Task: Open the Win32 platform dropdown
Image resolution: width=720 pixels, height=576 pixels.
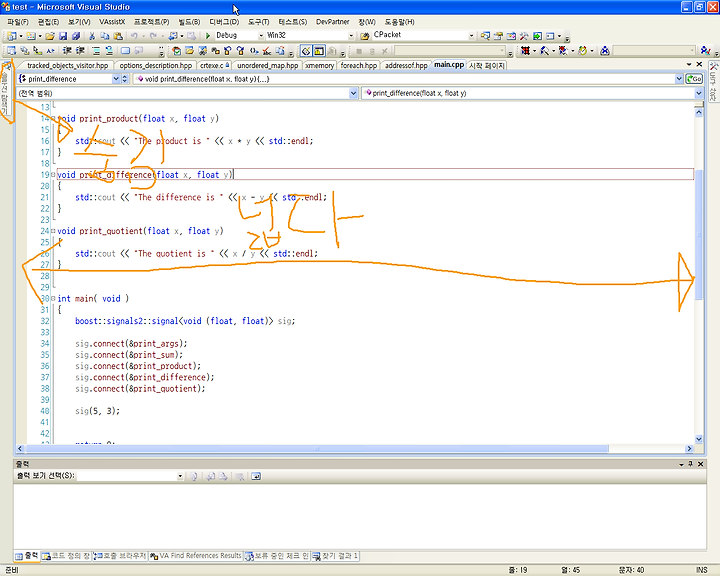Action: (x=351, y=36)
